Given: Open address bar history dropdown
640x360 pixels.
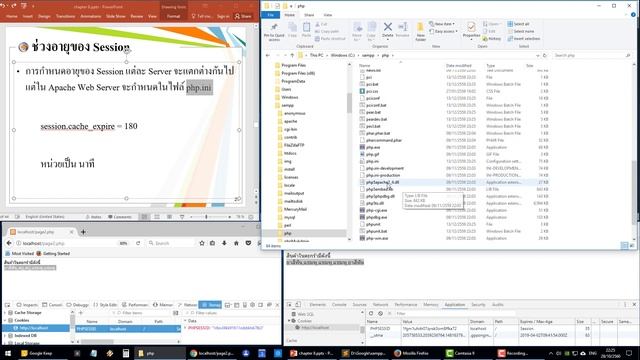Looking at the screenshot, I should point(538,55).
